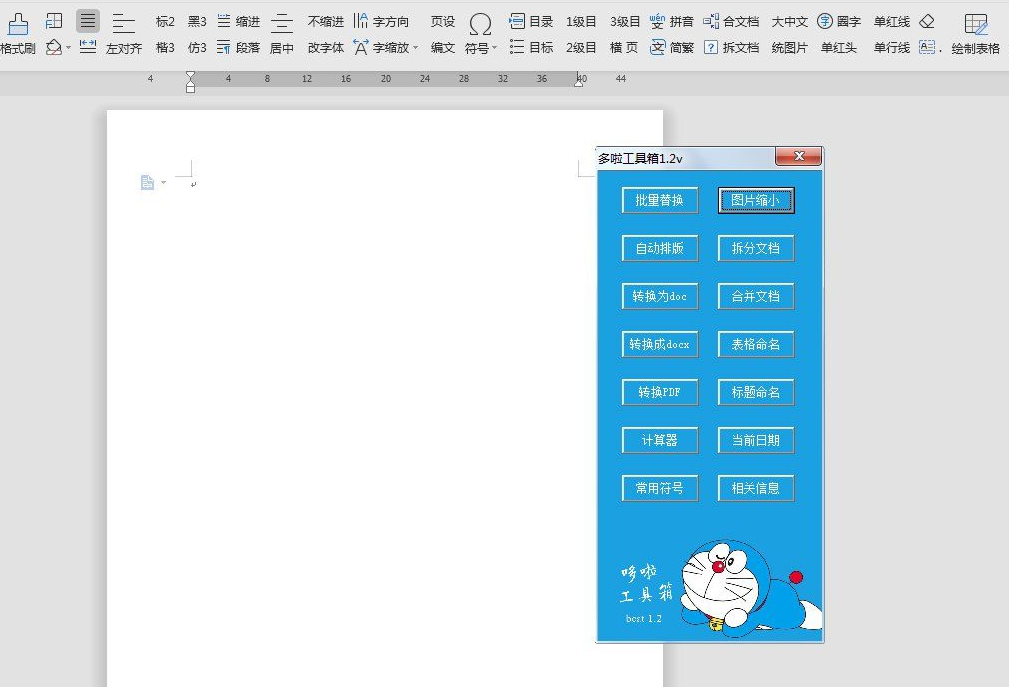Toggle left alignment with 左对齐
Screen dimensions: 1009x687
pos(122,46)
